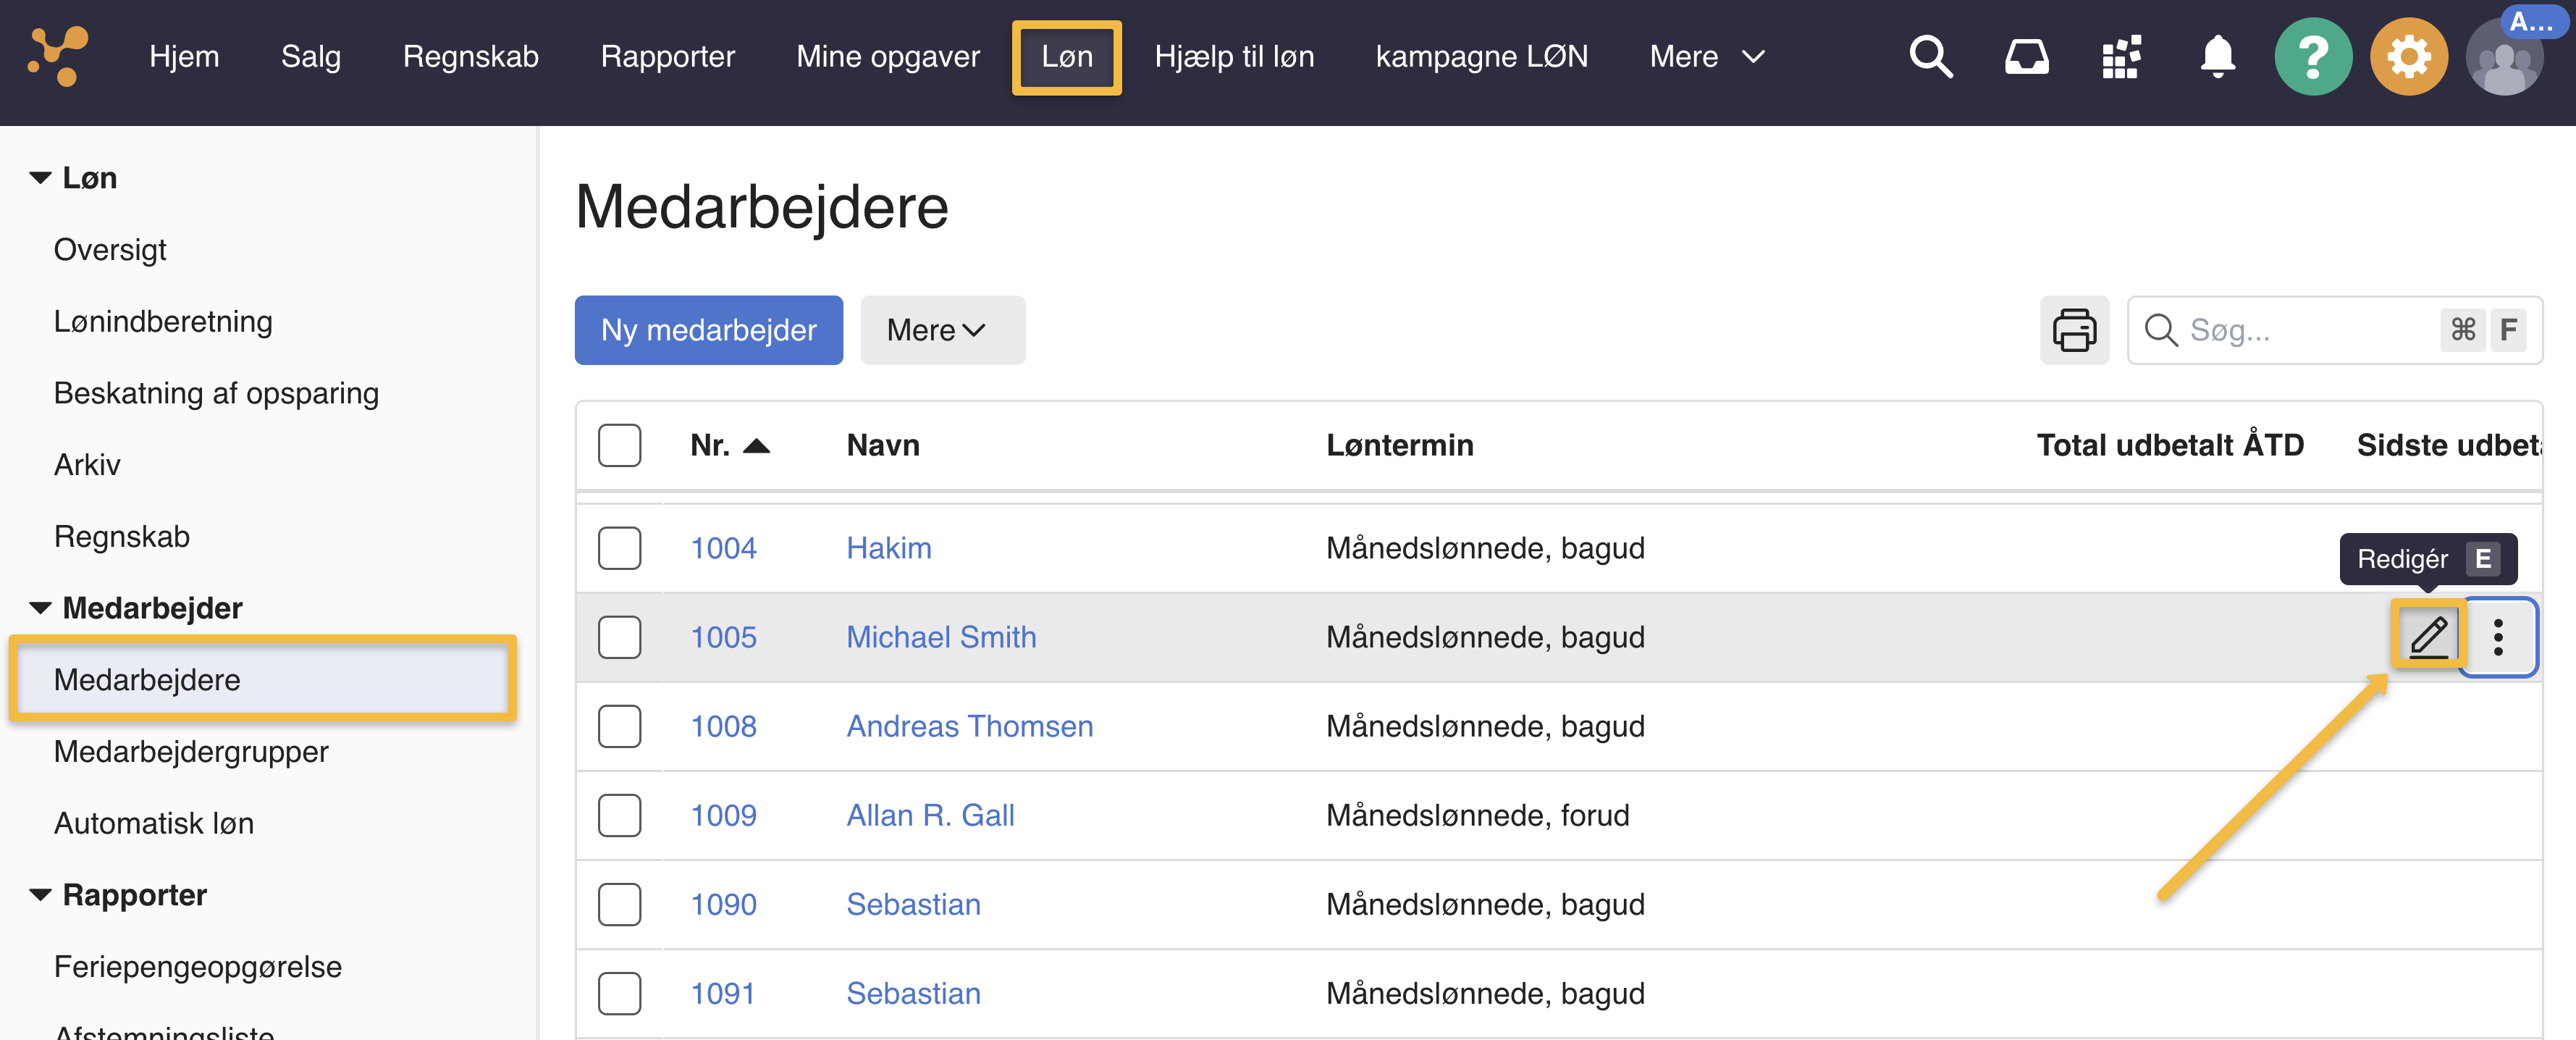Open Hjælp til løn
This screenshot has width=2576, height=1040.
click(x=1234, y=57)
